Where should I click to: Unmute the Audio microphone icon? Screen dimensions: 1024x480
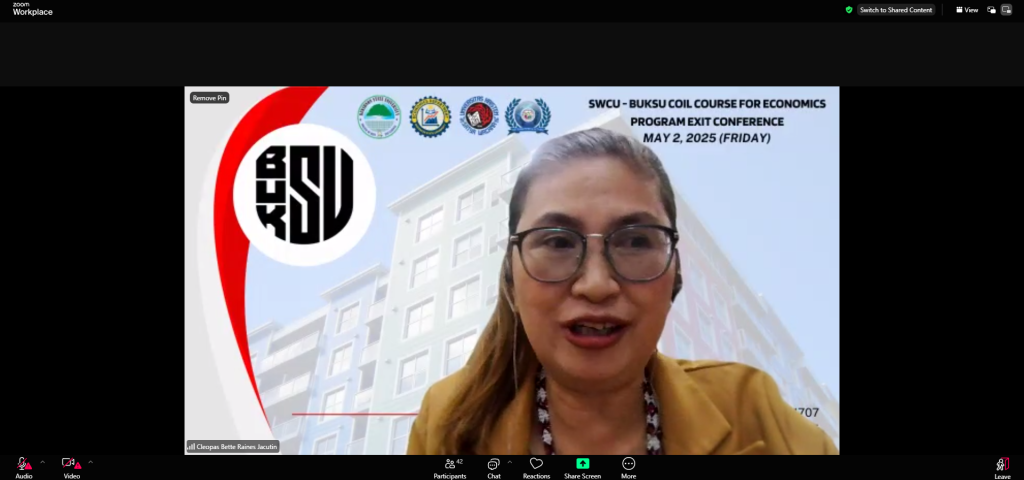pyautogui.click(x=23, y=464)
